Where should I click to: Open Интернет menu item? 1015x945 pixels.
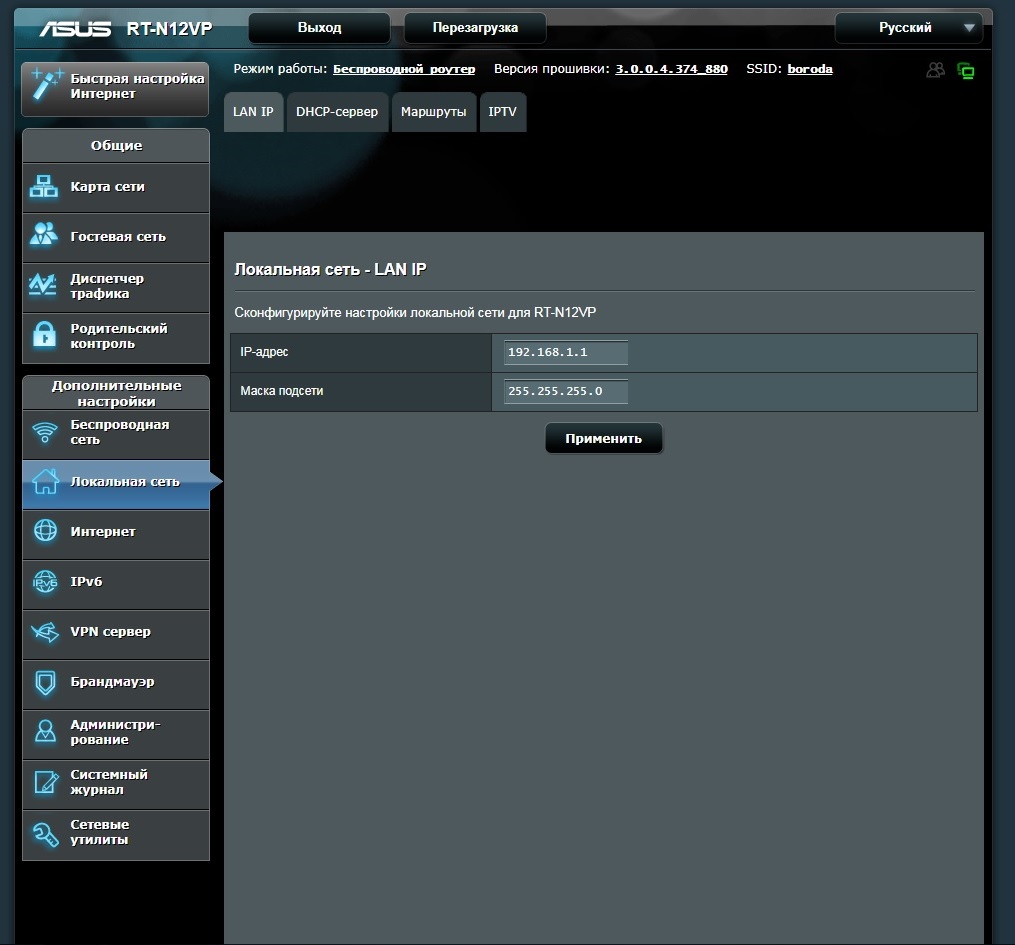(116, 534)
